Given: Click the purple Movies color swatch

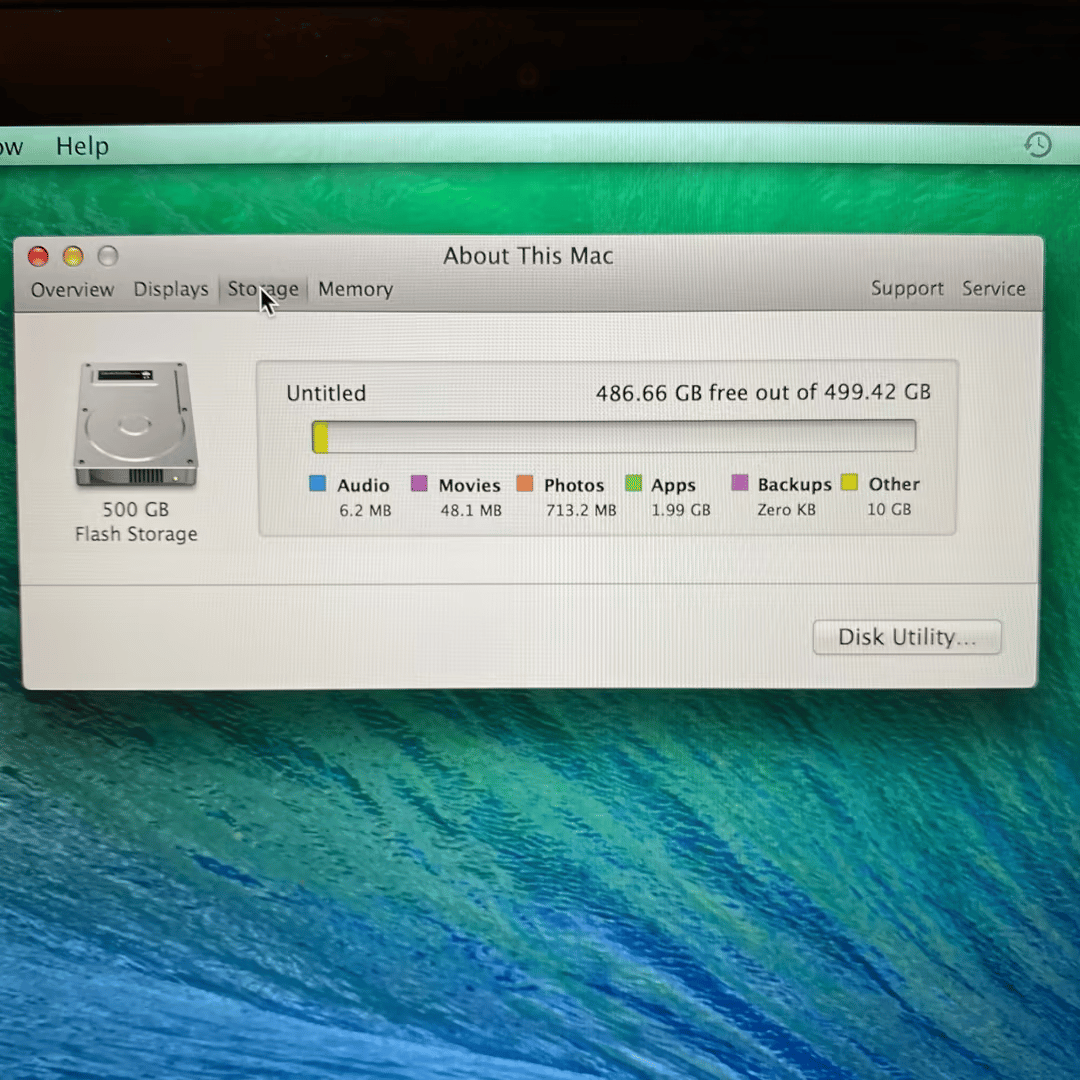Looking at the screenshot, I should coord(419,483).
